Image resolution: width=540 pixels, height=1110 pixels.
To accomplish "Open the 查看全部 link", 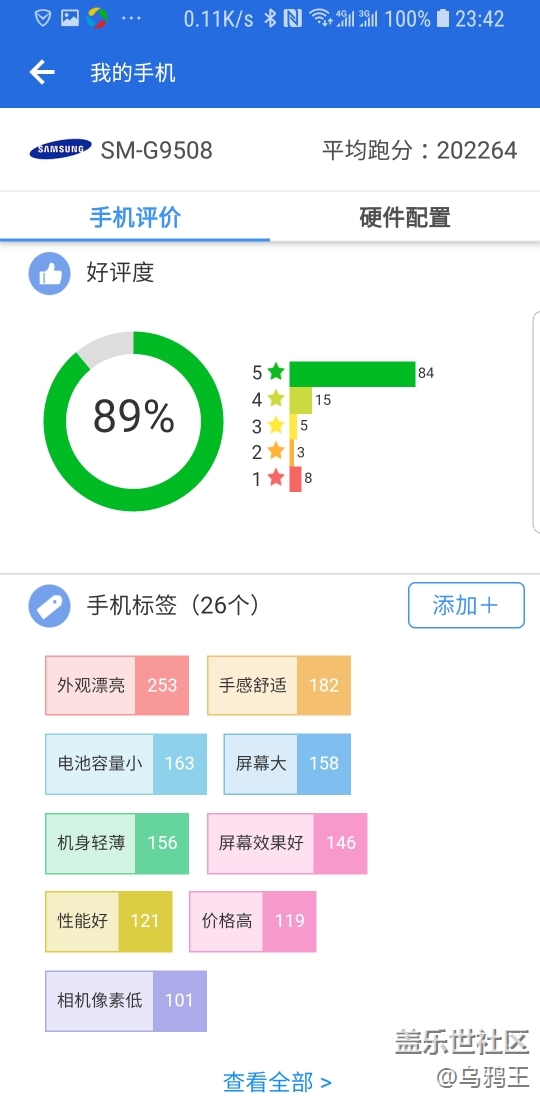I will (x=277, y=1082).
